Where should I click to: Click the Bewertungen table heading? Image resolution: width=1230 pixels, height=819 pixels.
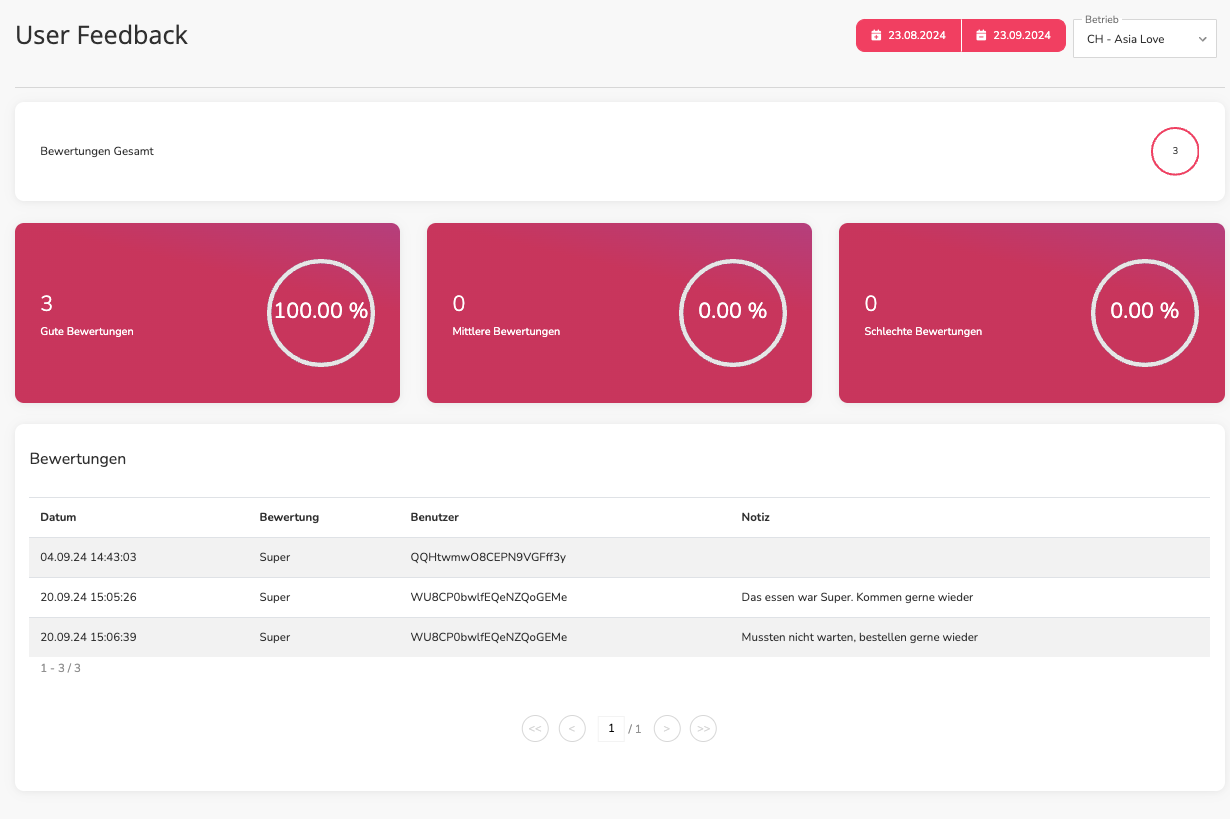[x=78, y=459]
